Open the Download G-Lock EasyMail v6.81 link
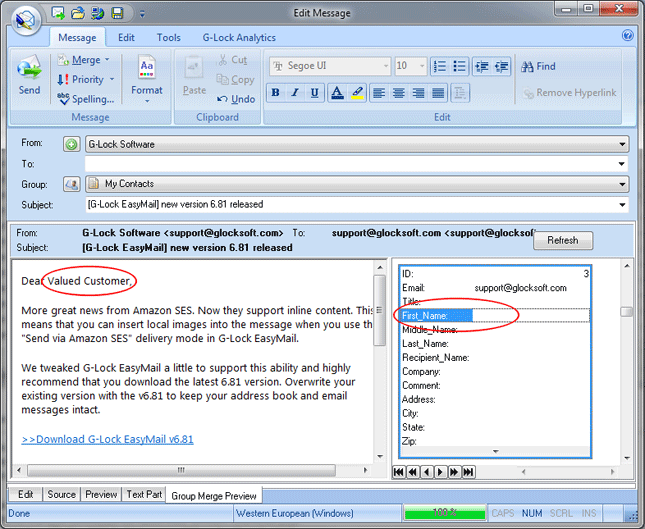The image size is (645, 529). [x=107, y=439]
